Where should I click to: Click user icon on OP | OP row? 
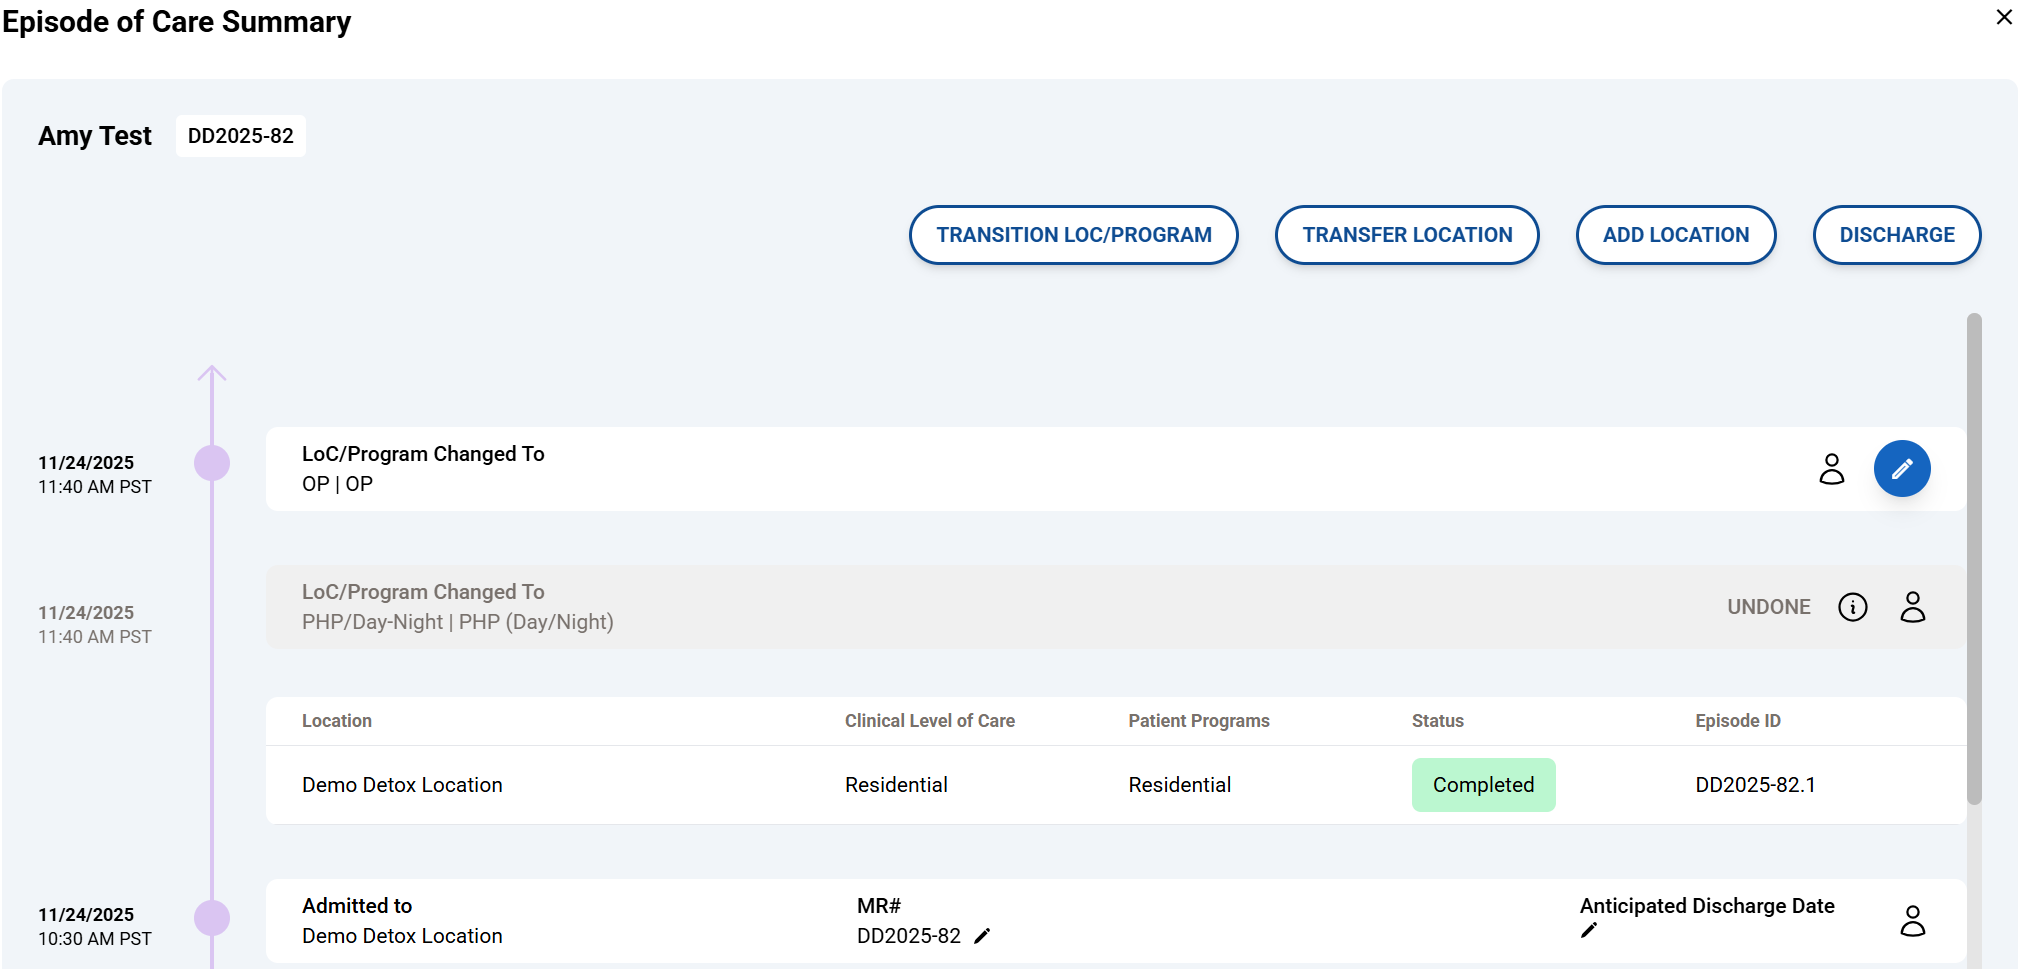[1831, 469]
